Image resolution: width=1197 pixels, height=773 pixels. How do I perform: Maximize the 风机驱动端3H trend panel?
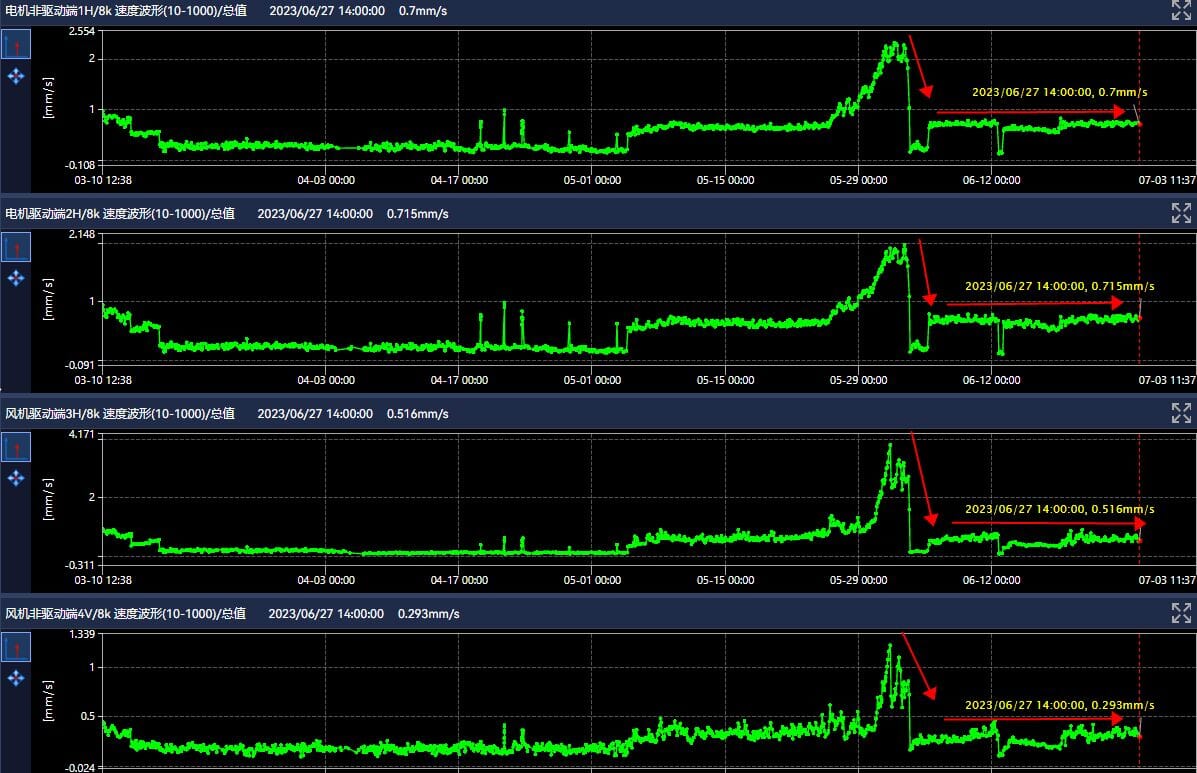1181,413
